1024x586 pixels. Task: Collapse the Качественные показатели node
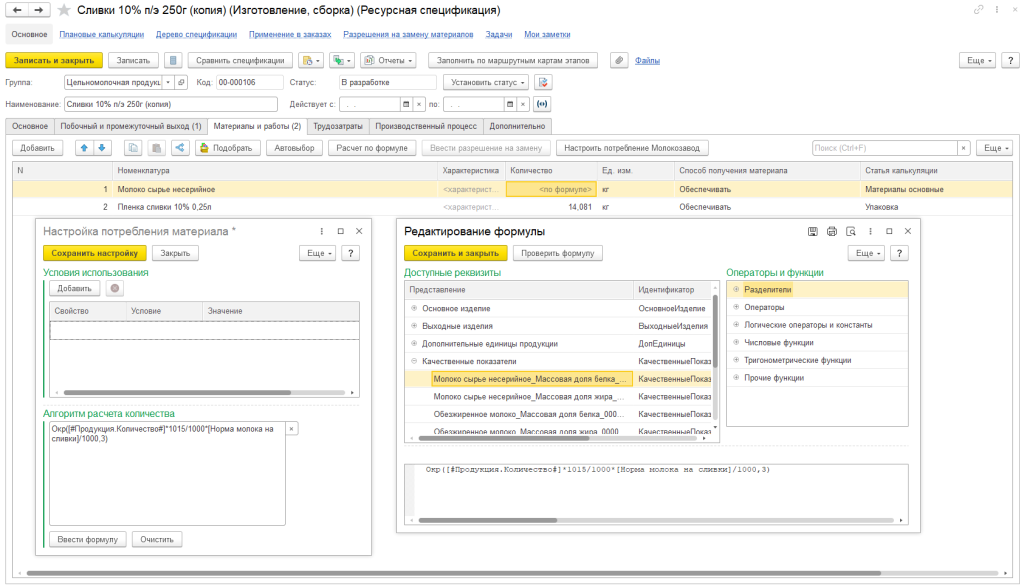414,361
